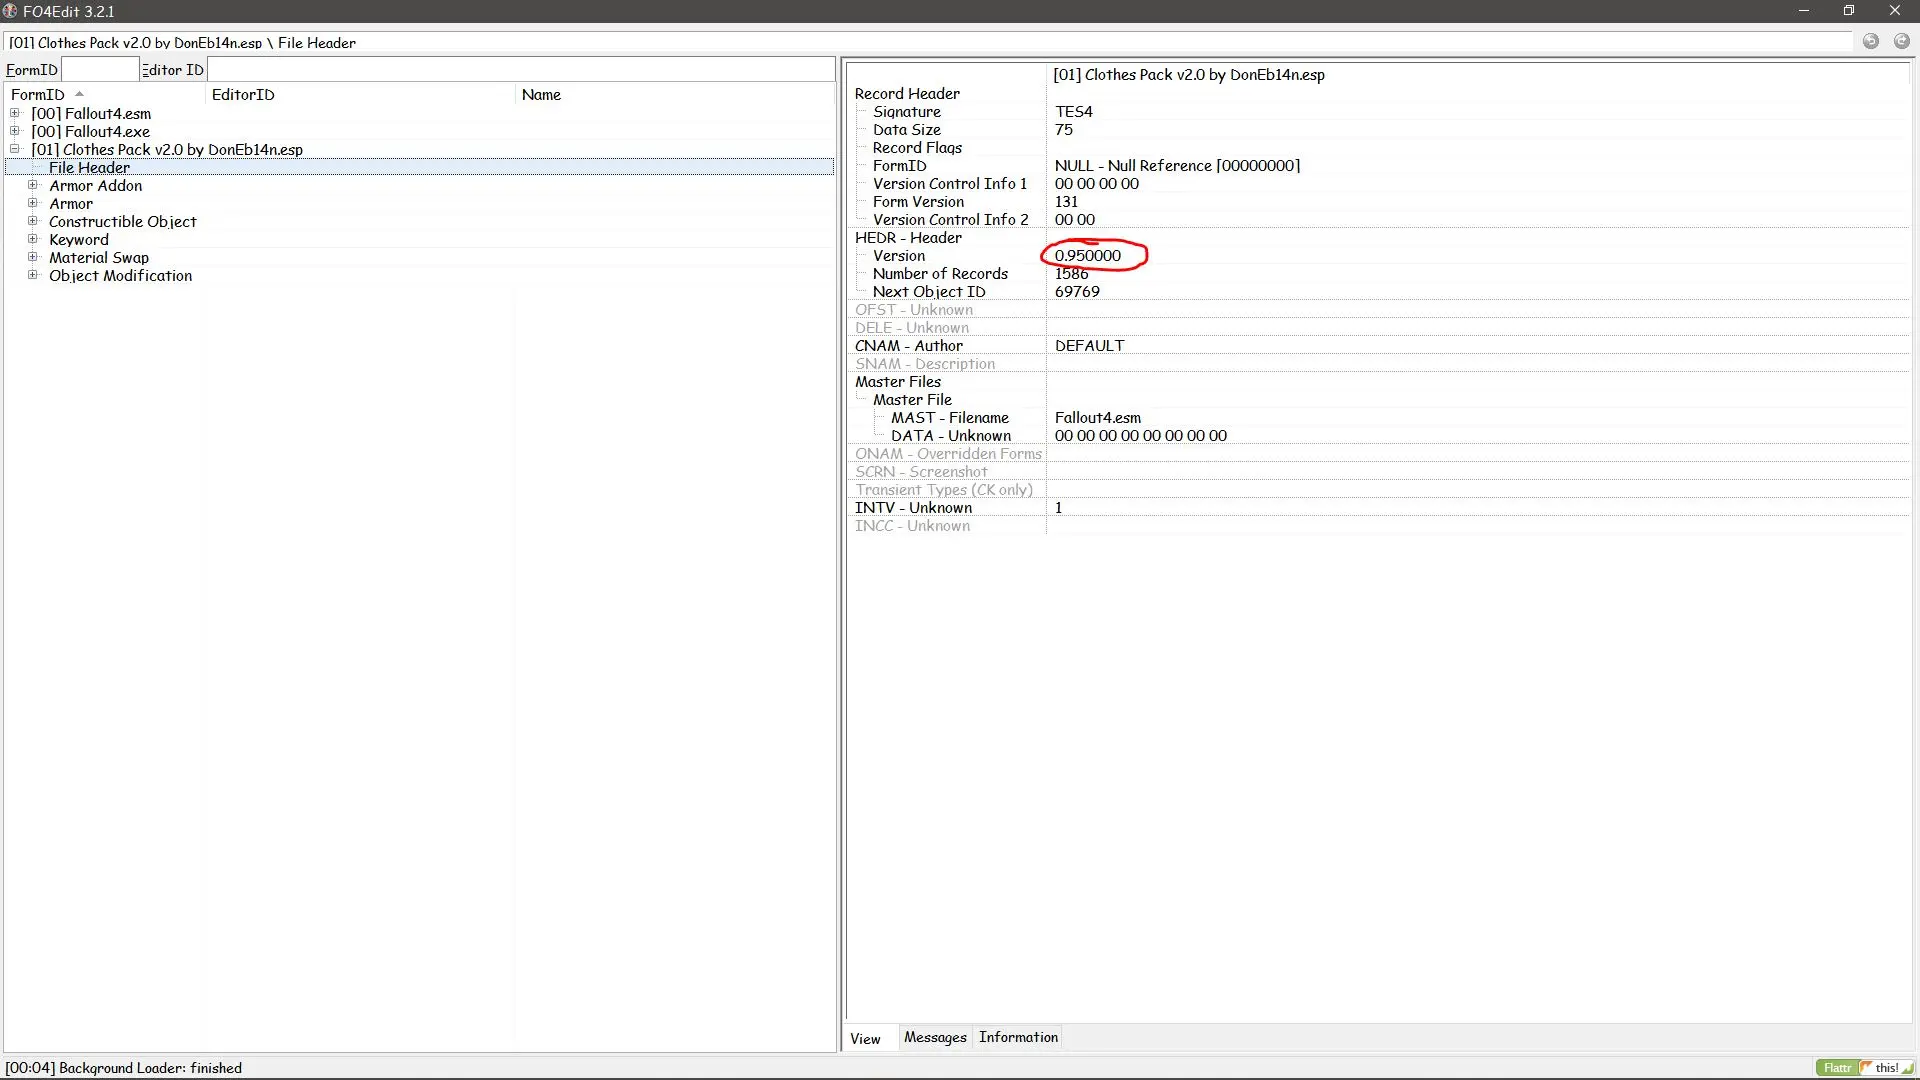Click the Signature value TES4
This screenshot has width=1920, height=1080.
1073,111
